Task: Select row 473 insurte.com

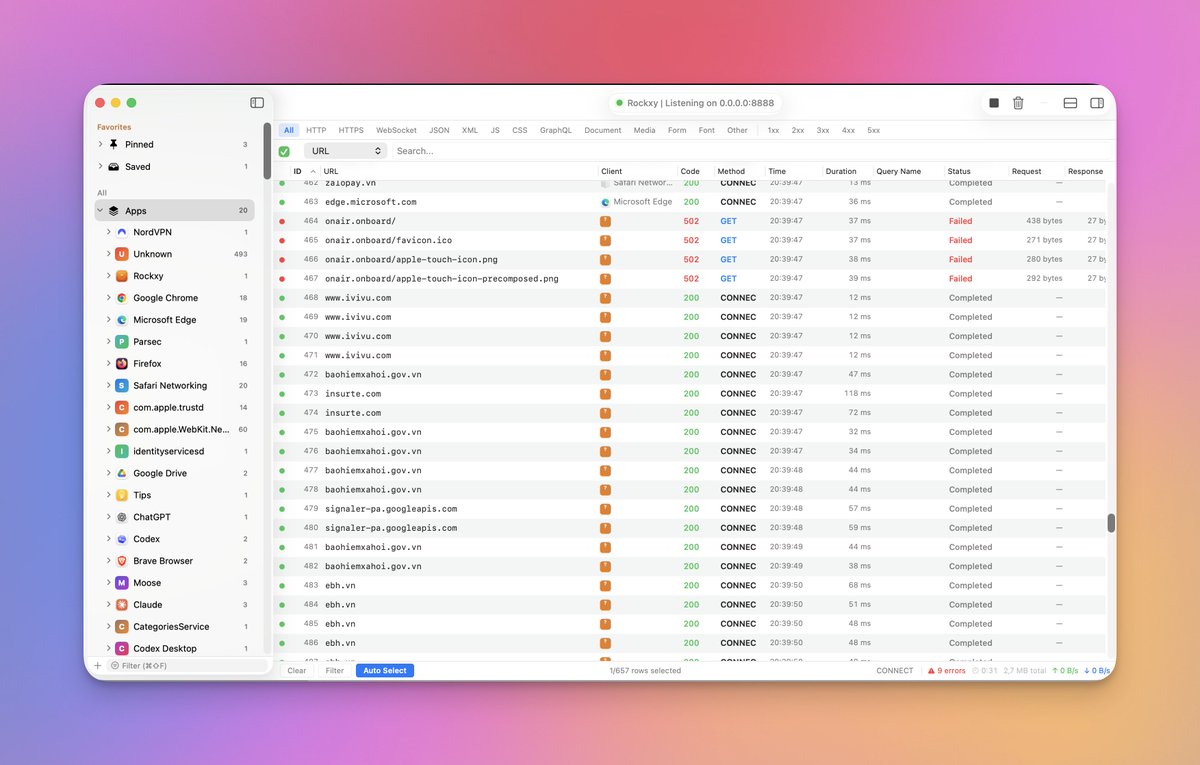Action: point(692,394)
